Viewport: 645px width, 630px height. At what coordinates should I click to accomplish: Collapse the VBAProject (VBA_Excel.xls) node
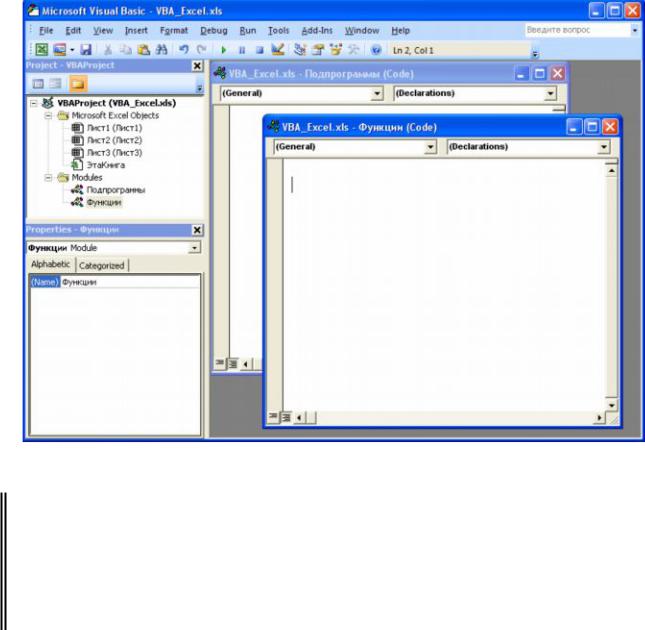(34, 103)
